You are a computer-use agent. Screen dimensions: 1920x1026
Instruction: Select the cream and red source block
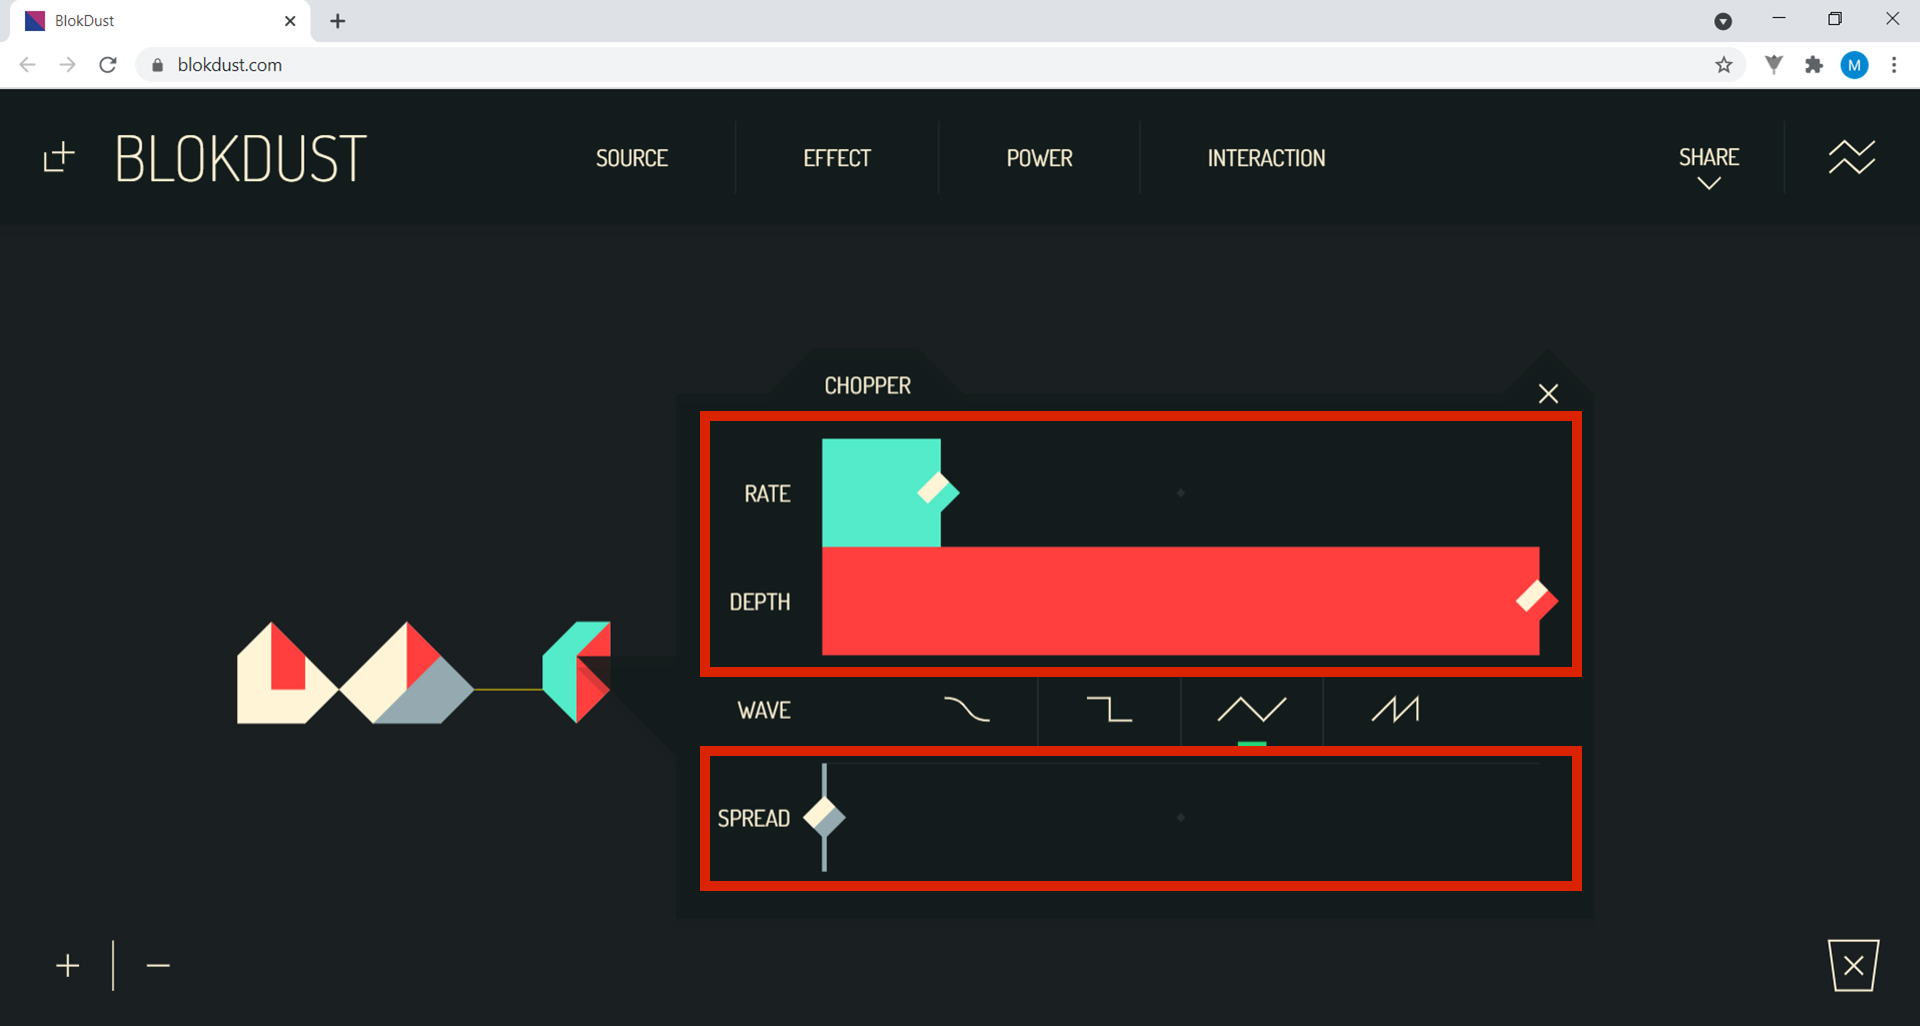(x=285, y=673)
